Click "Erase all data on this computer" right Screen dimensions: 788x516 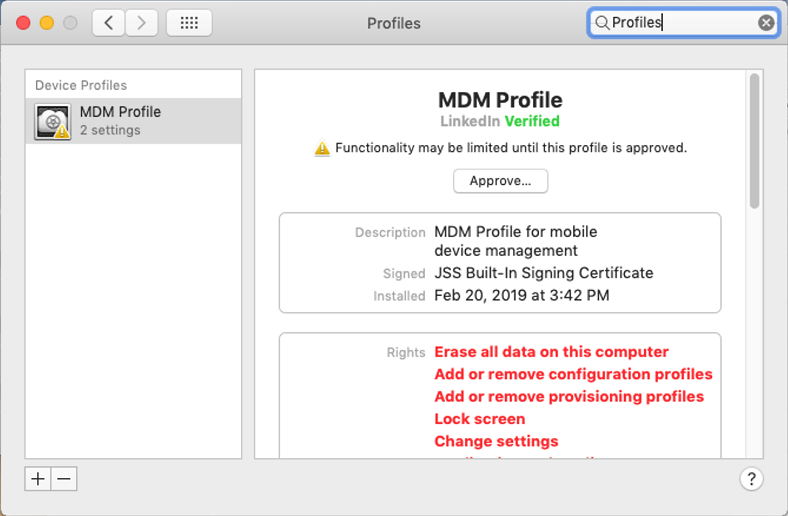pos(551,352)
